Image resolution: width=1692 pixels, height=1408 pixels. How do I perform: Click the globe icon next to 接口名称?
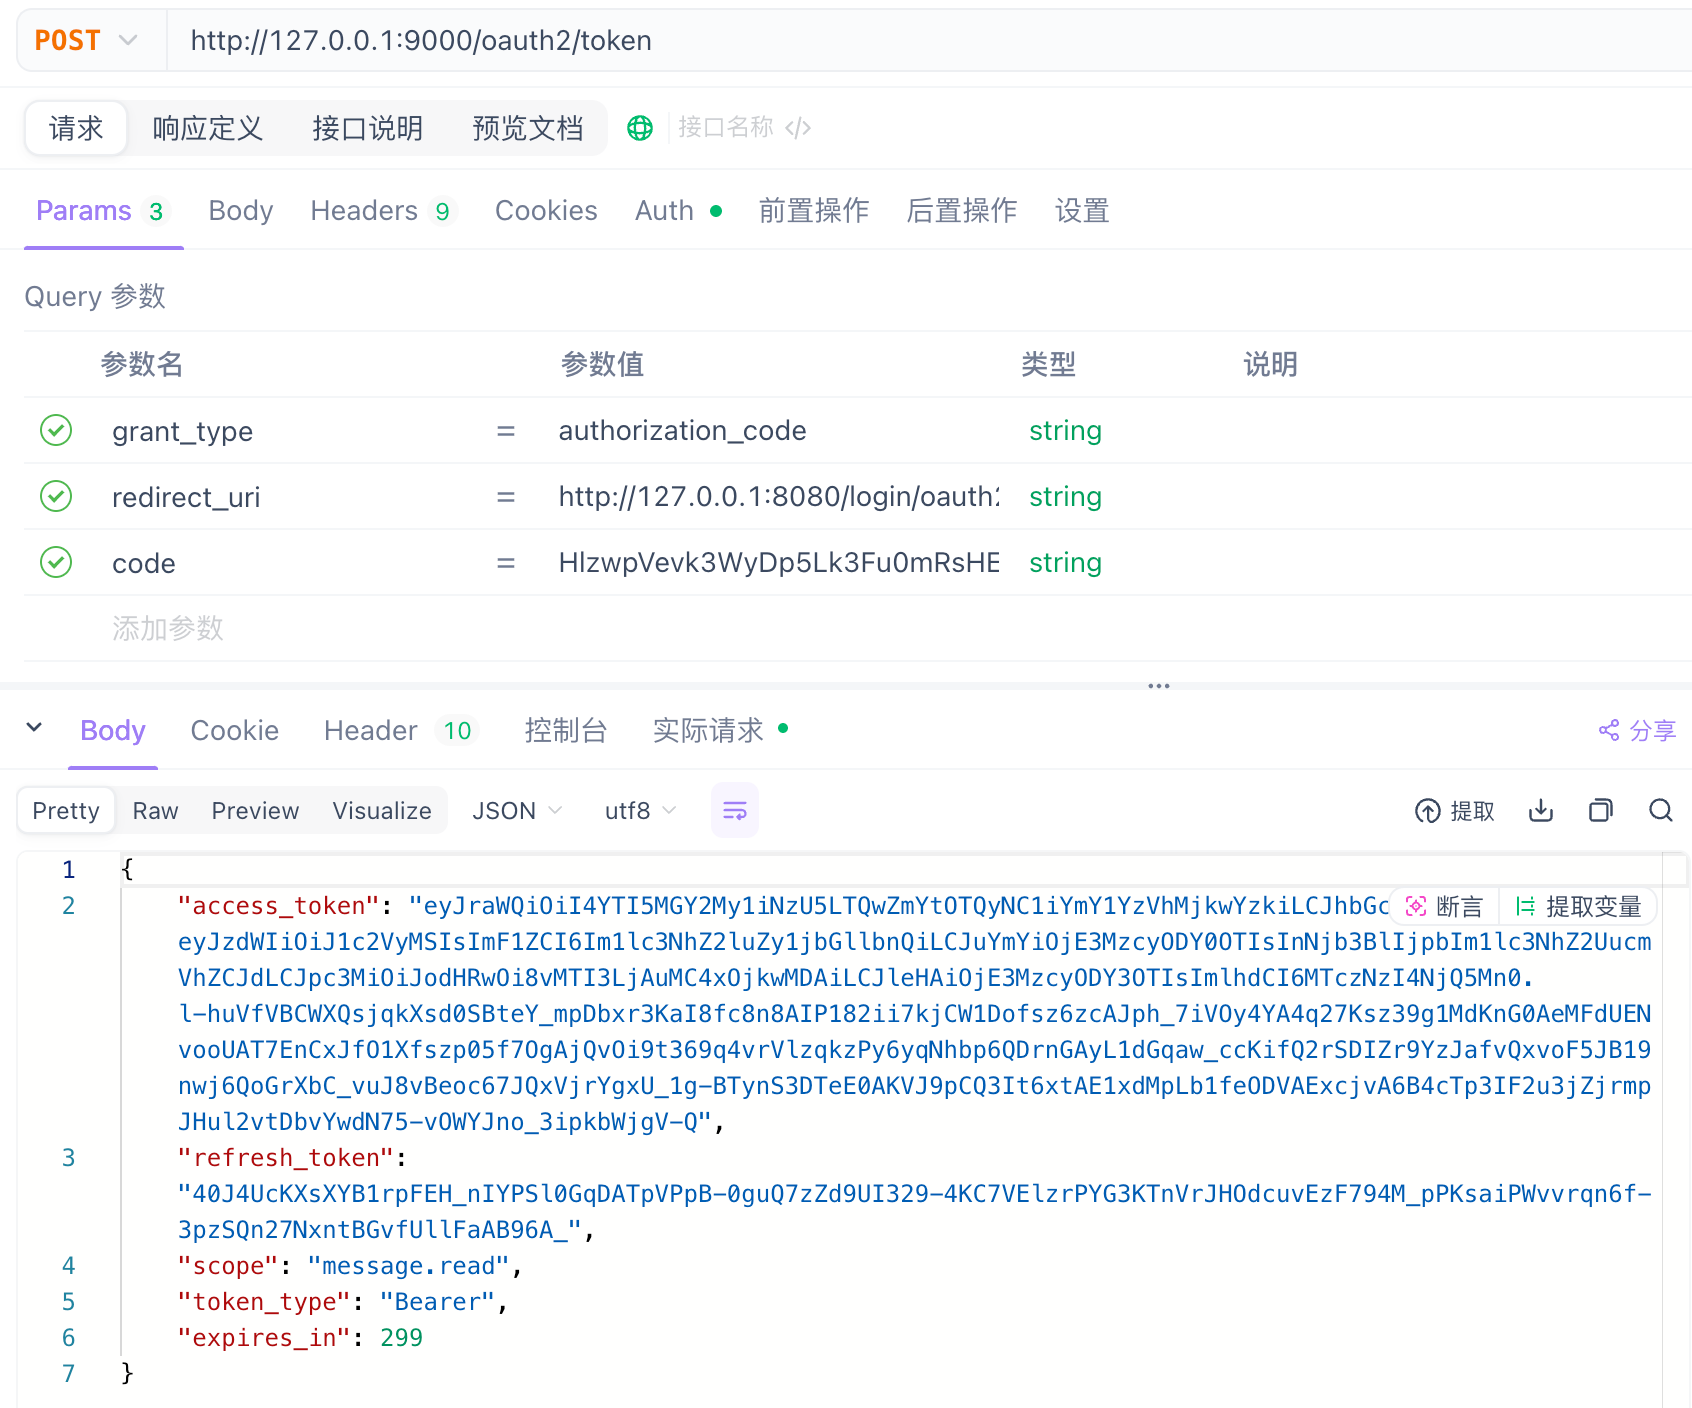coord(639,128)
